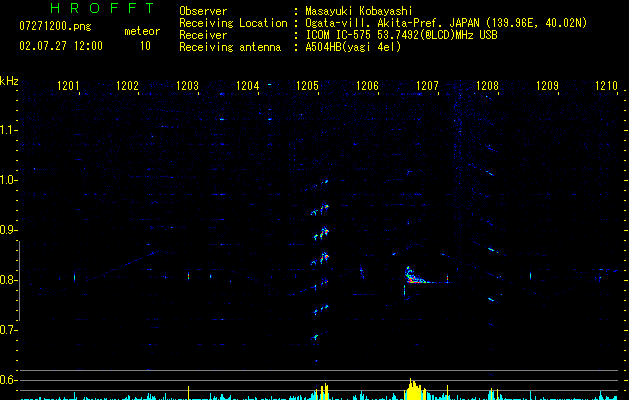This screenshot has height=400, width=629.
Task: Click the 0.8 kHz axis label
Action: click(x=8, y=280)
